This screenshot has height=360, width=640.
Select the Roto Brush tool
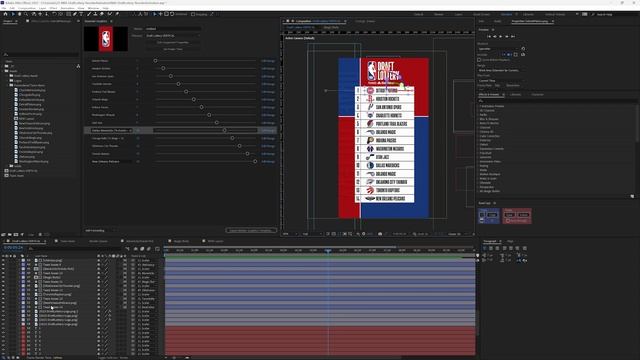(x=109, y=14)
